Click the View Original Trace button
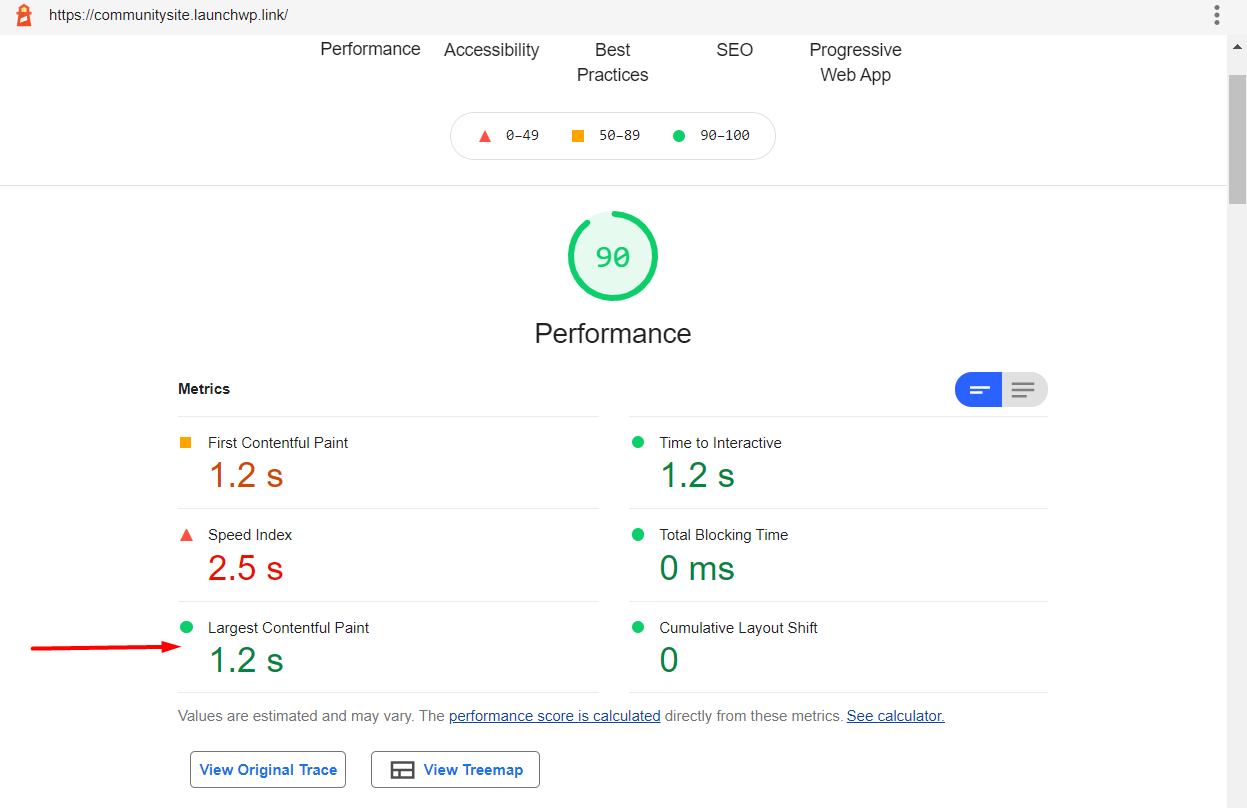Screen dimensions: 1247x808 click(x=268, y=770)
